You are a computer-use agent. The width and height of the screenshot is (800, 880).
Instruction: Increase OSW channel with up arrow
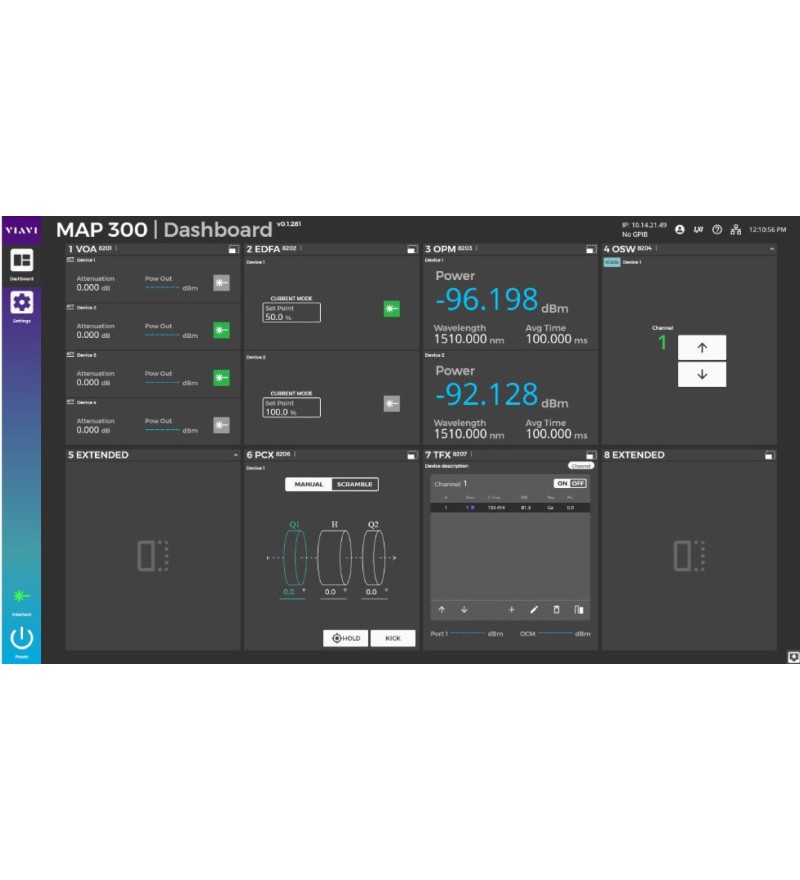[701, 347]
